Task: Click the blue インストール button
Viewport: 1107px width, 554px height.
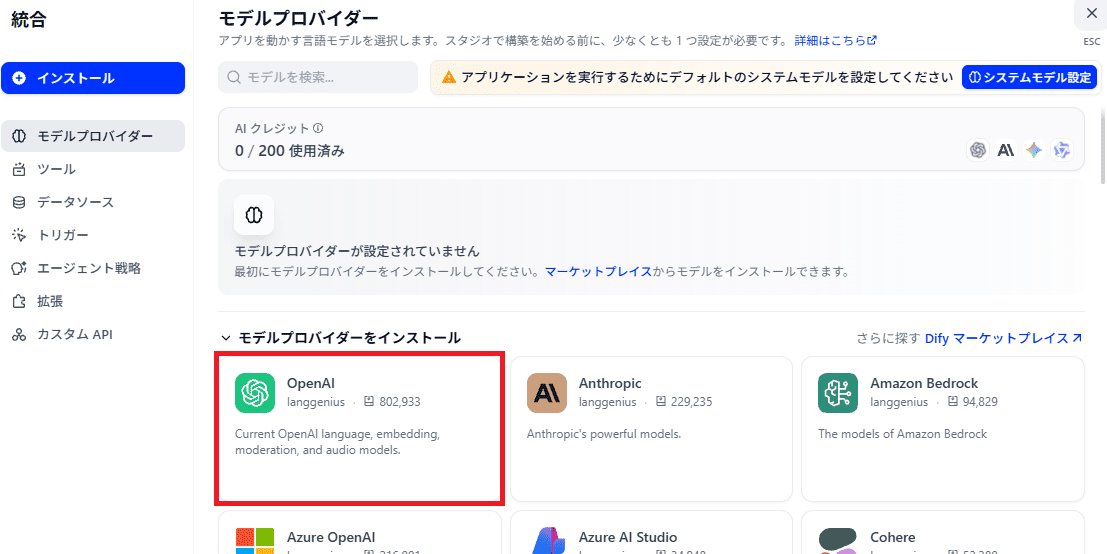Action: 93,78
